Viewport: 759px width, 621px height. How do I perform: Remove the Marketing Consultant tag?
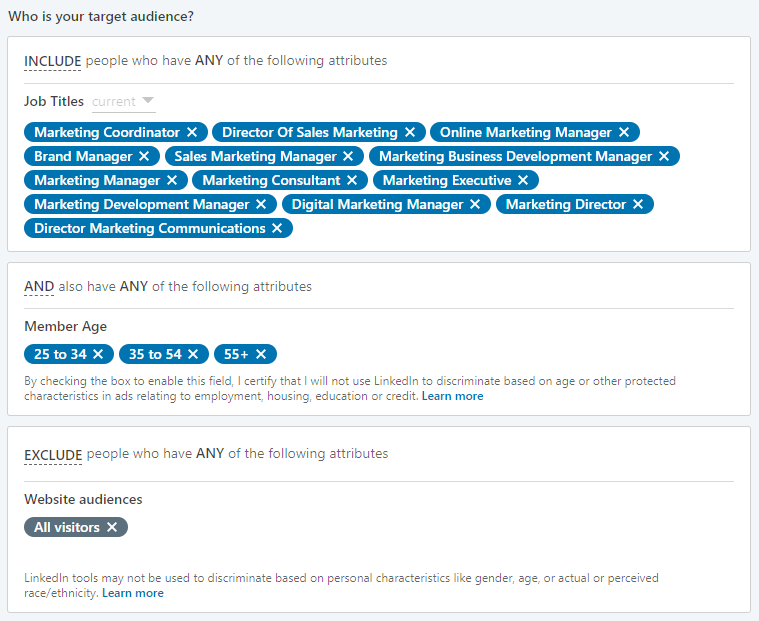352,180
